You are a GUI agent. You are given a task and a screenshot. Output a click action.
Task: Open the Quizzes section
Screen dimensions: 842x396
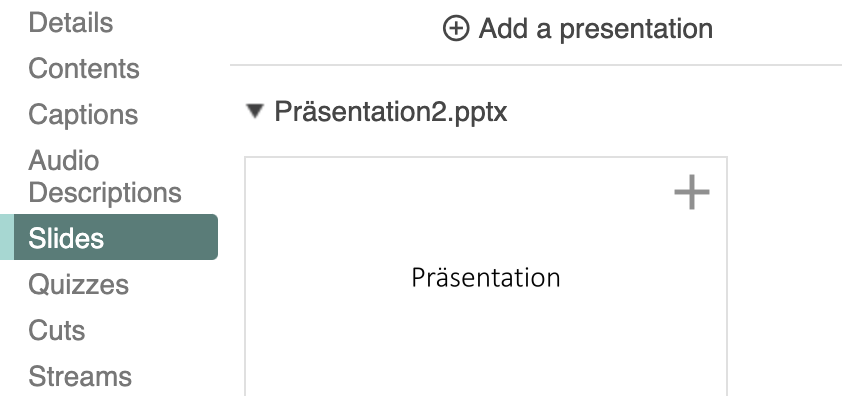pyautogui.click(x=78, y=284)
